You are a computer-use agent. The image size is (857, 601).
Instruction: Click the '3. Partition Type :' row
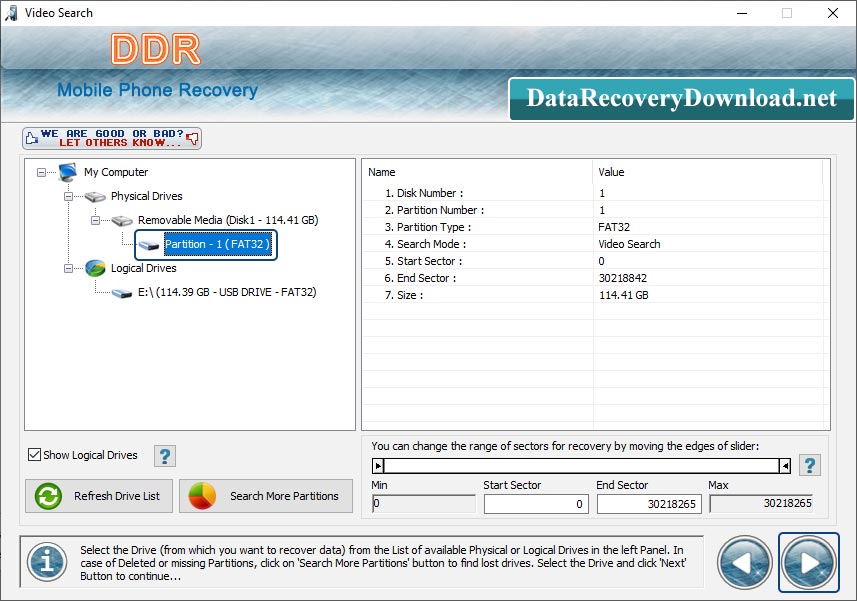pyautogui.click(x=593, y=227)
